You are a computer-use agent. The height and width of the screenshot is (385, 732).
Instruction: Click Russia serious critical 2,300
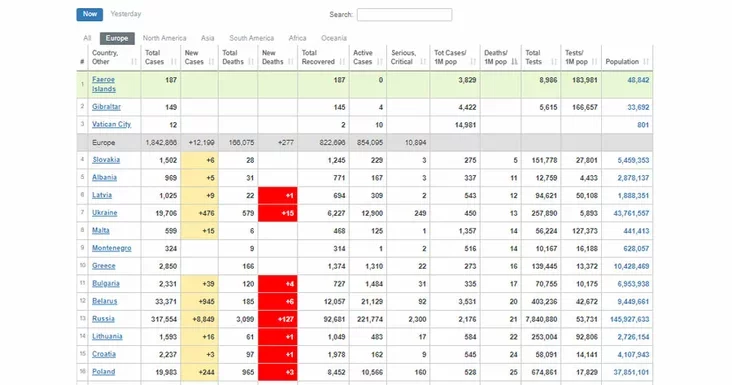(417, 320)
